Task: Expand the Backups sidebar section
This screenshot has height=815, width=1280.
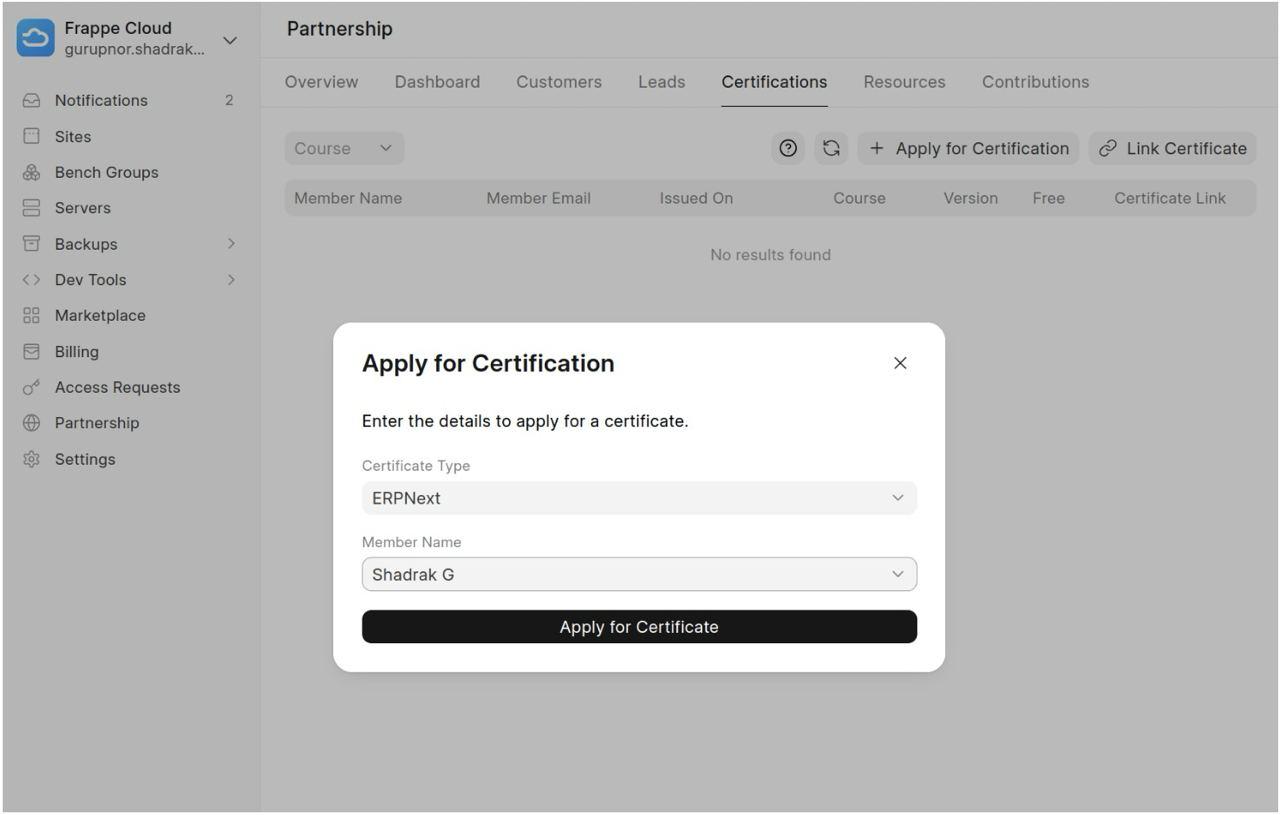Action: click(231, 244)
